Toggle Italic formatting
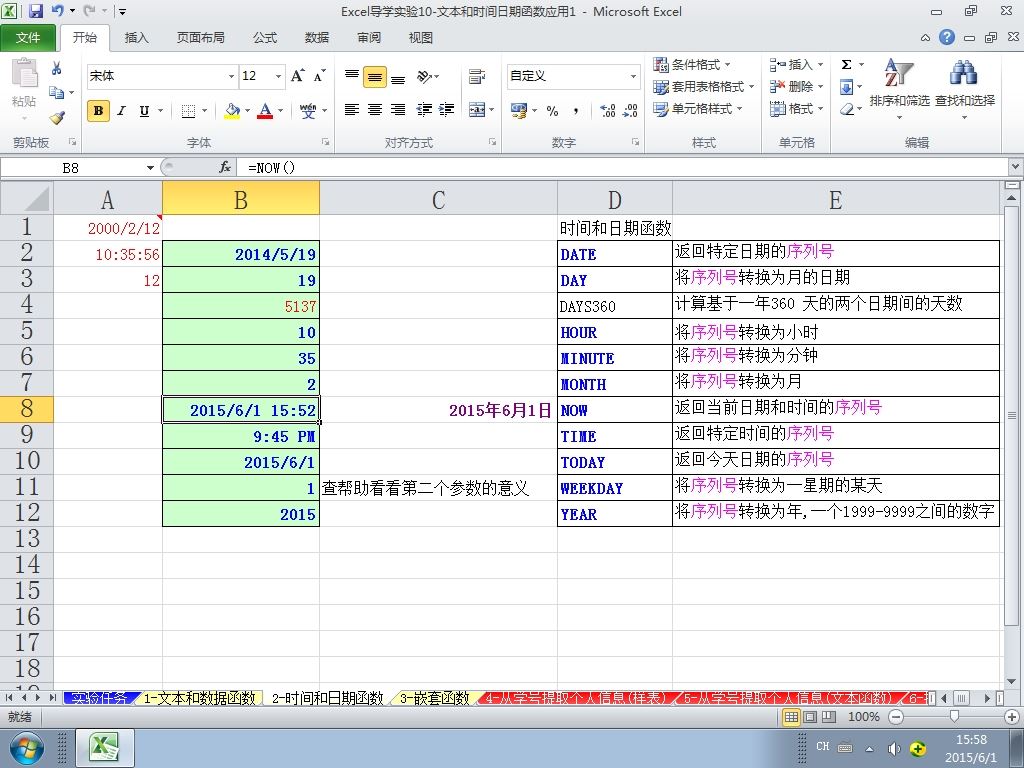The image size is (1024, 768). point(121,111)
